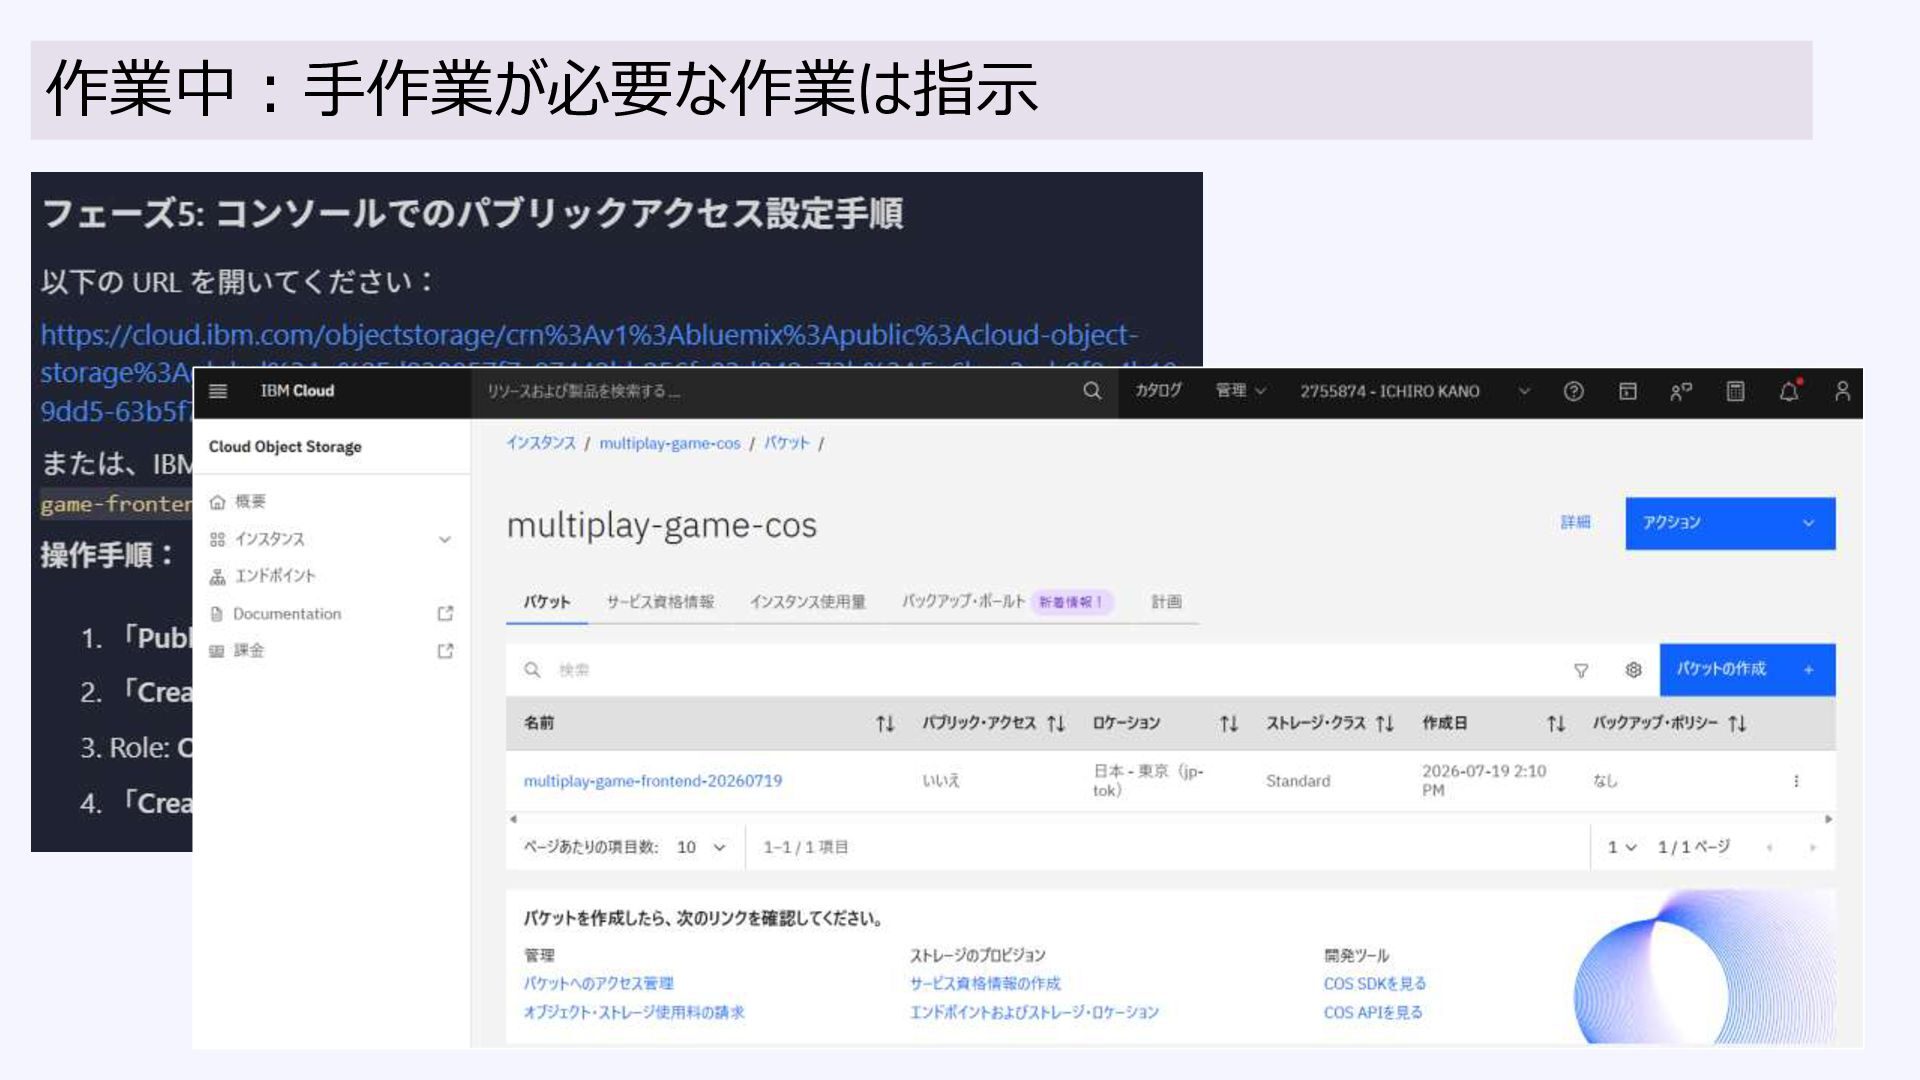Screen dimensions: 1920x1080
Task: Open バケットへのアクセス管理 link
Action: pyautogui.click(x=598, y=984)
